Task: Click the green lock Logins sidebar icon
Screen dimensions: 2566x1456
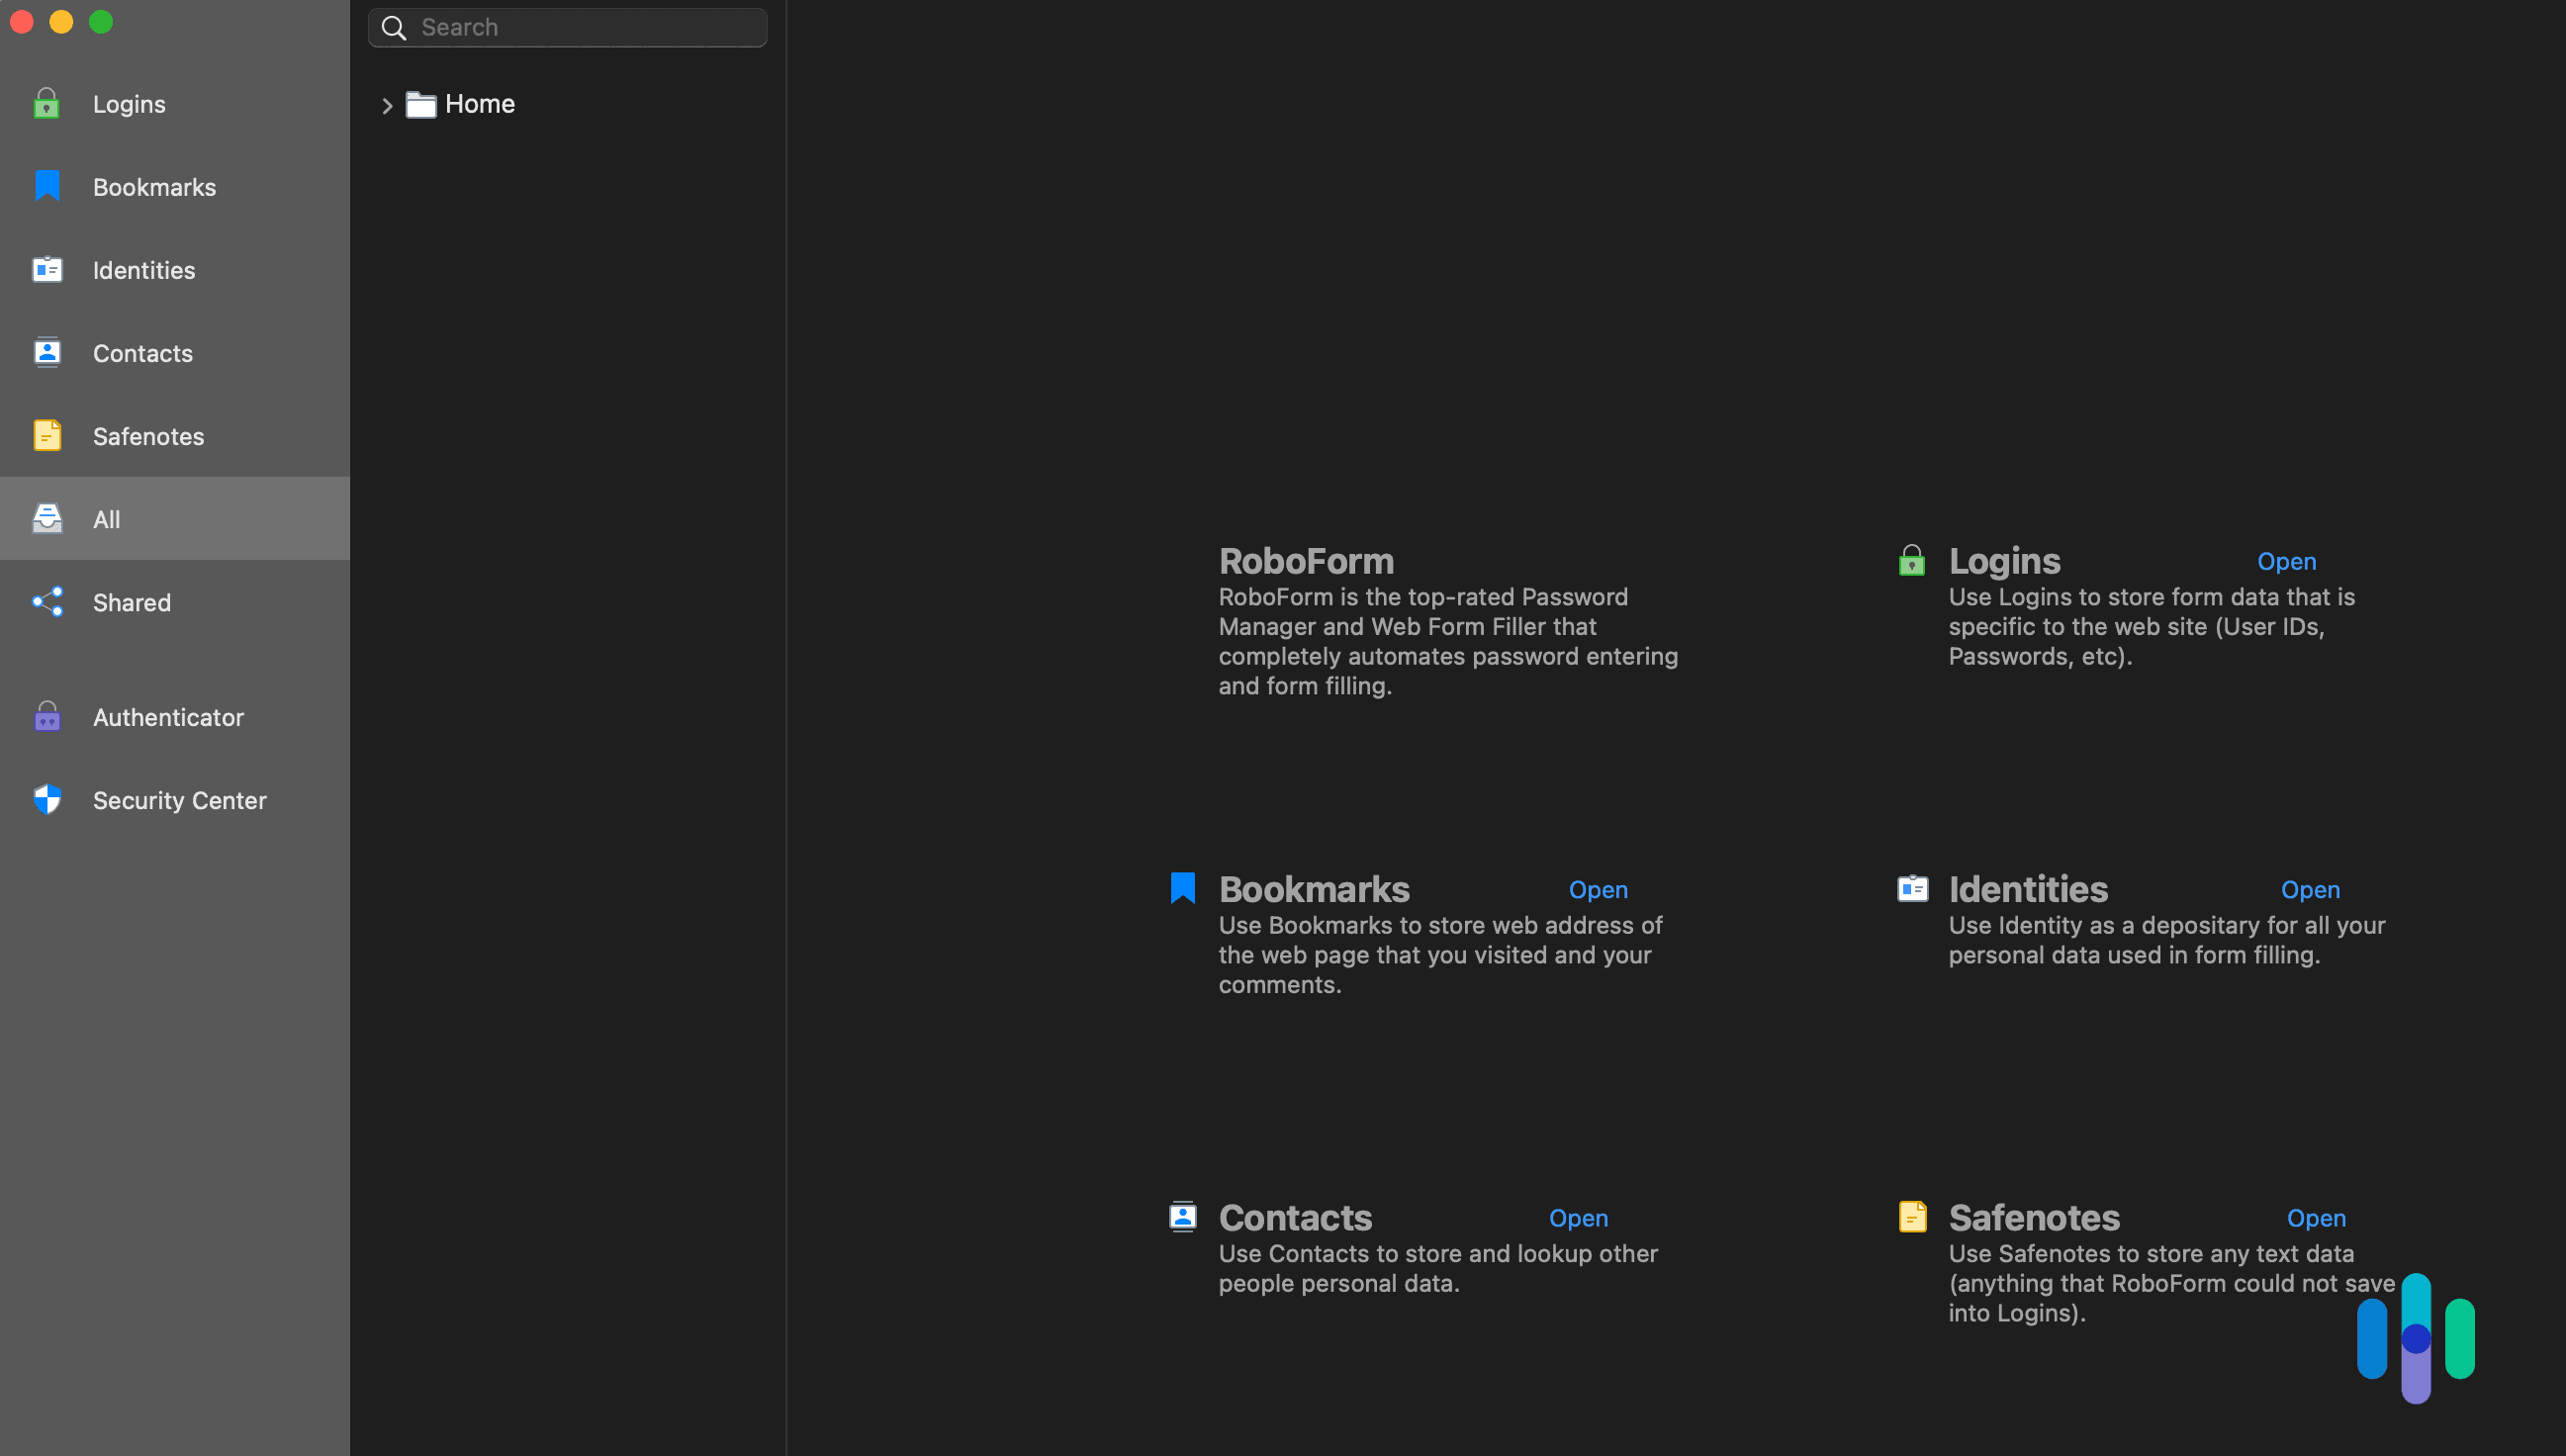Action: pos(46,104)
